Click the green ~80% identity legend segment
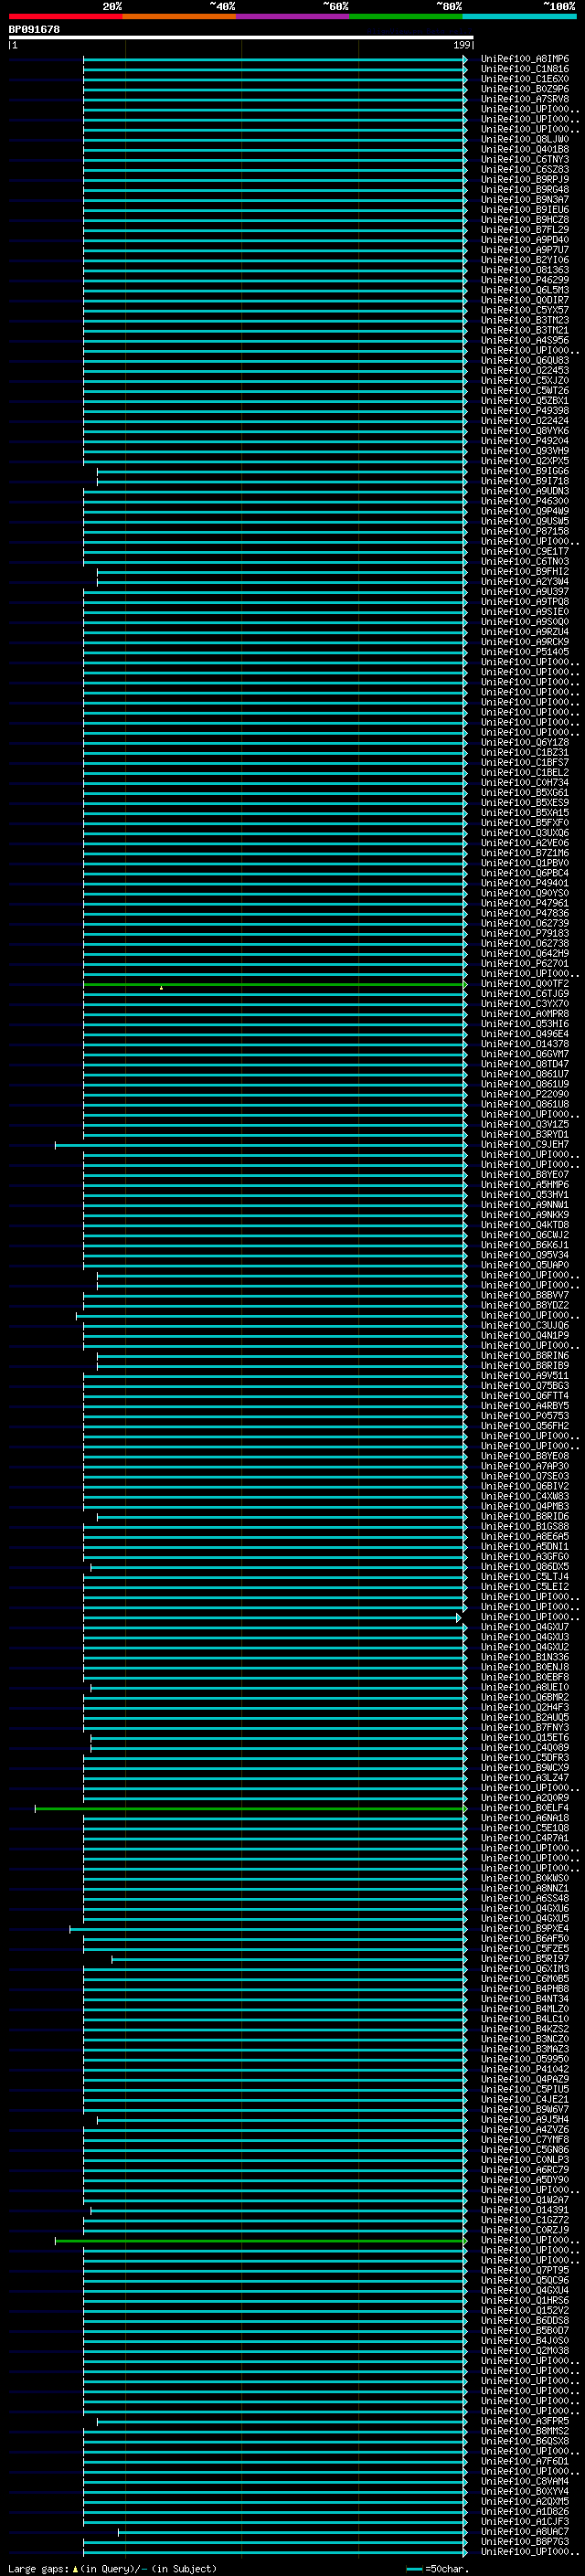The width and height of the screenshot is (585, 2576). [406, 16]
